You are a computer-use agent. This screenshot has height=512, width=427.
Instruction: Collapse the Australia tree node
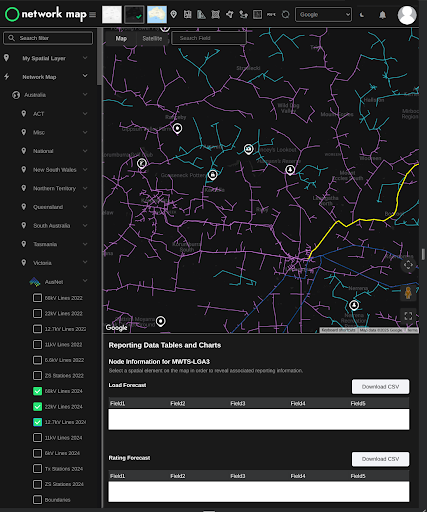click(x=85, y=95)
